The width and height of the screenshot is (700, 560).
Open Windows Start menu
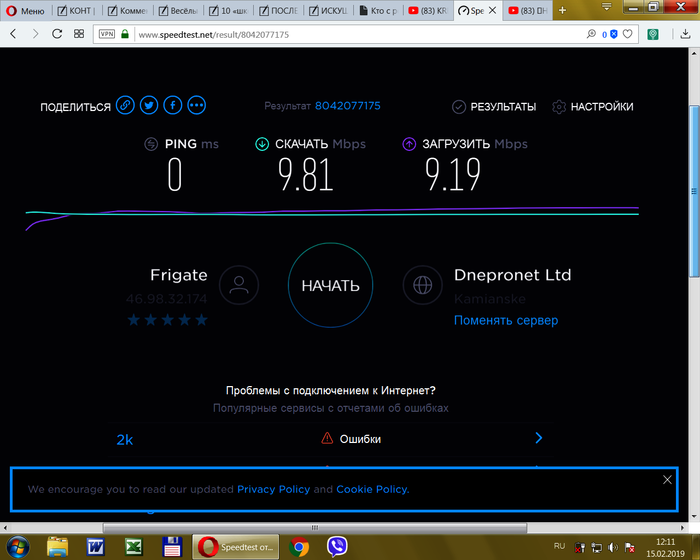click(18, 546)
